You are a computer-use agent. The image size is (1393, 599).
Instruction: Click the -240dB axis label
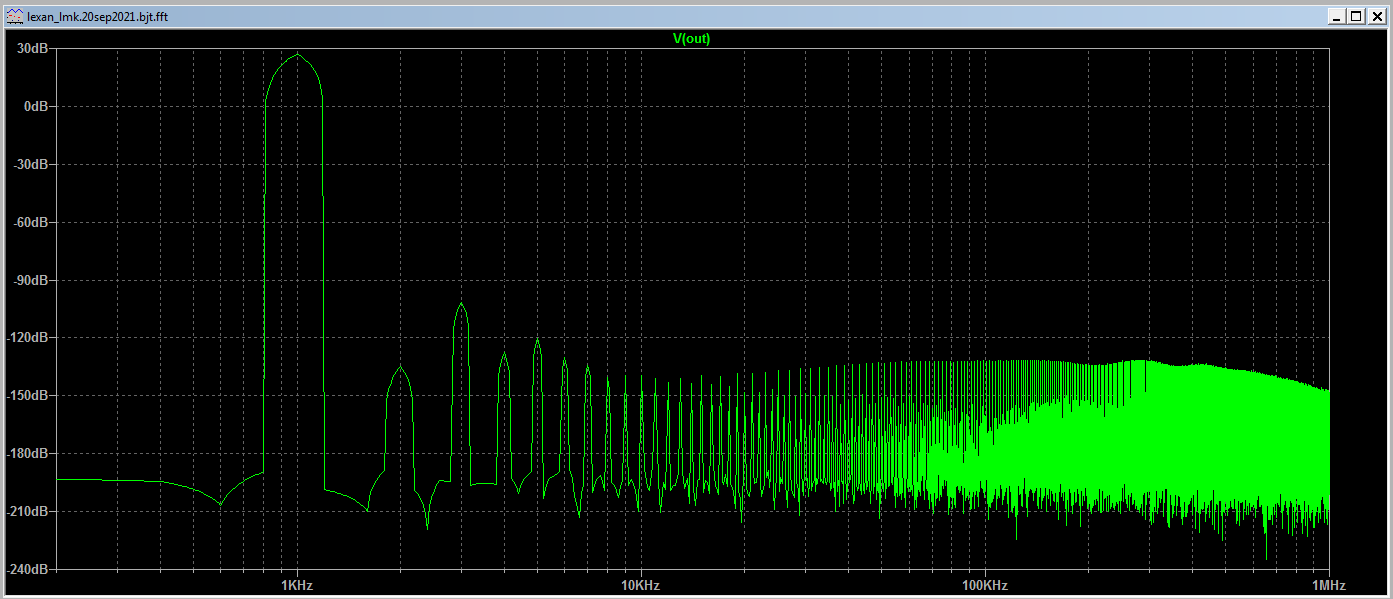click(x=28, y=569)
